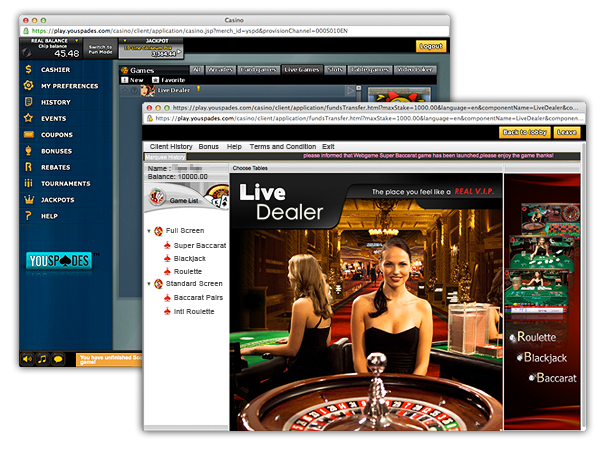Click the Standard Screen chip icon

[x=158, y=284]
